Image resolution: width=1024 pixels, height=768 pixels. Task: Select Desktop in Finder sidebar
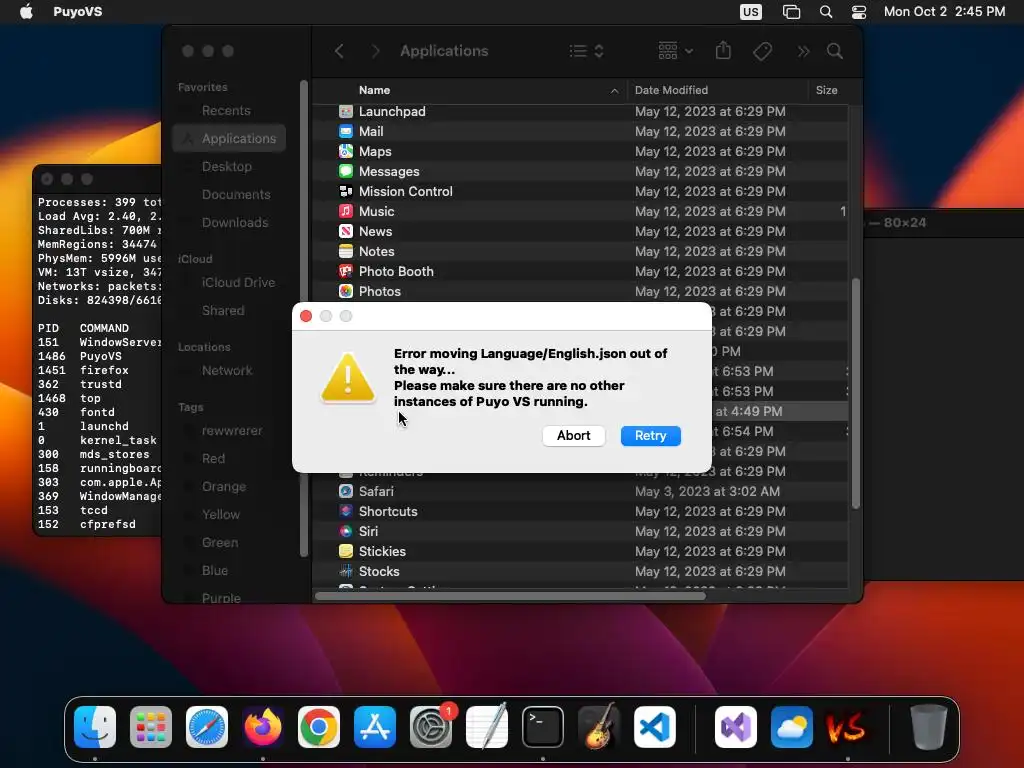click(x=227, y=167)
